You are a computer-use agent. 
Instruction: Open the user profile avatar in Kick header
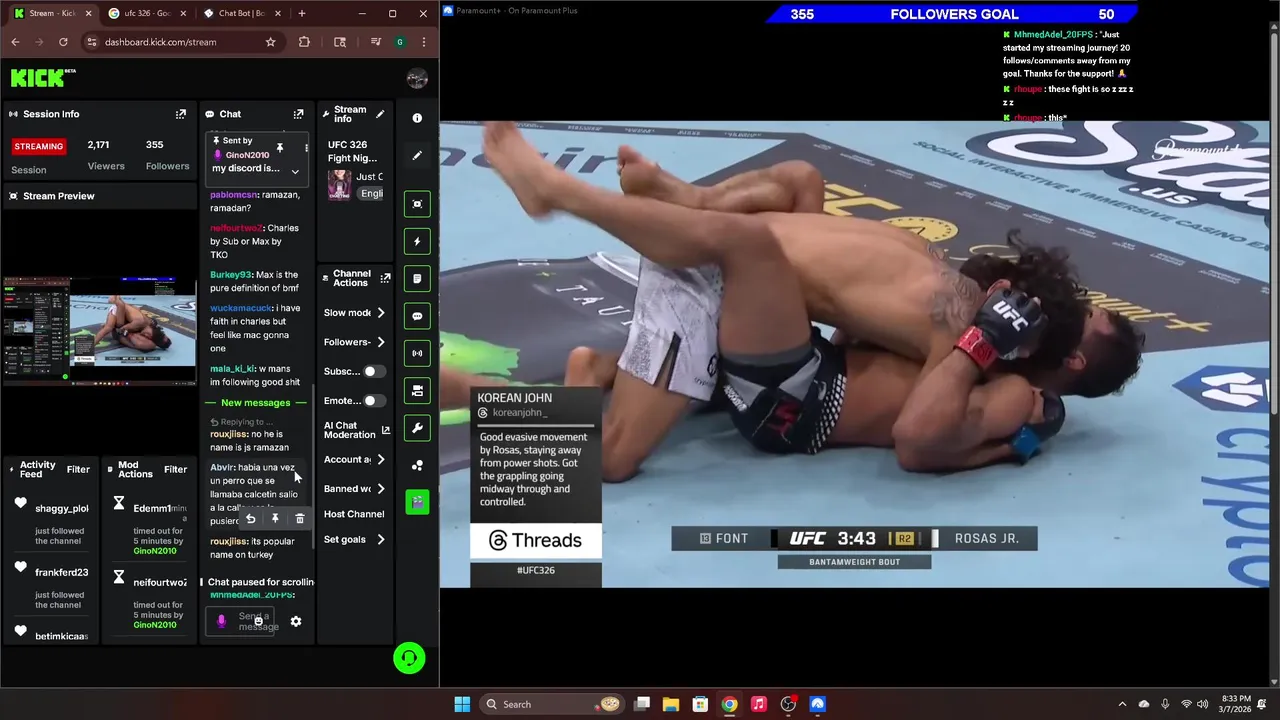tap(417, 79)
